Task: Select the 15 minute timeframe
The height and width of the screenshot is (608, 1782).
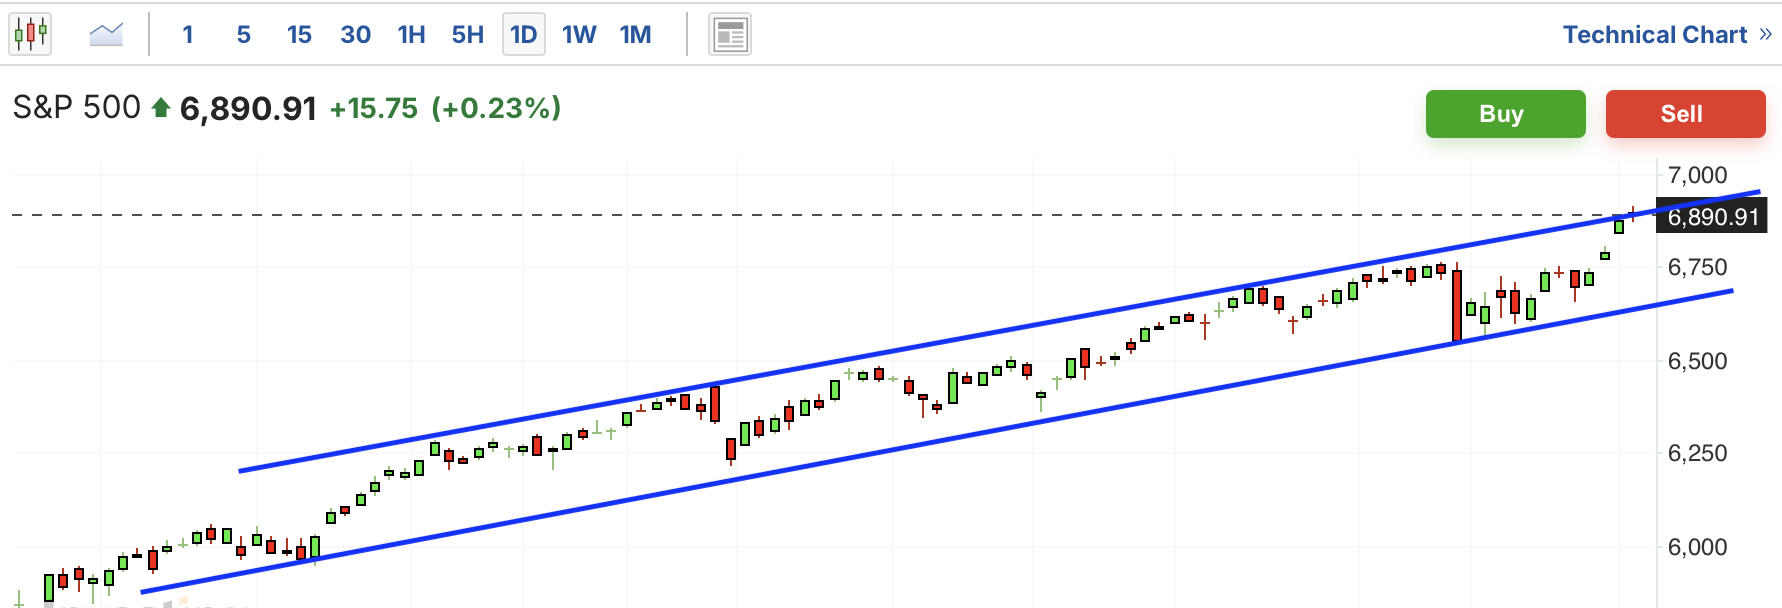Action: [x=299, y=35]
